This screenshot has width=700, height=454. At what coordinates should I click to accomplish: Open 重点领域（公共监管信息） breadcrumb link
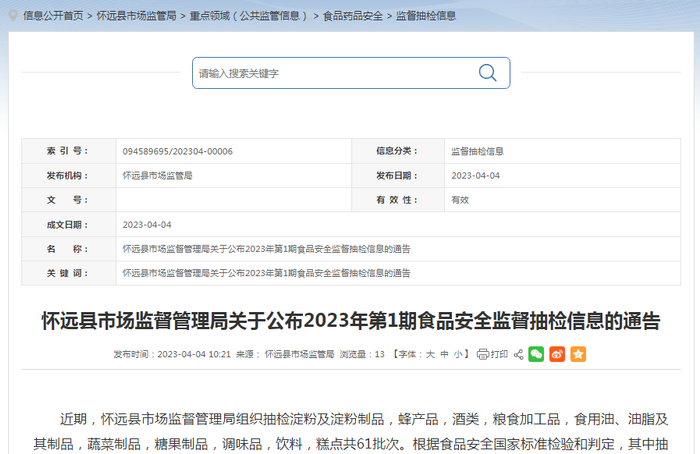249,16
